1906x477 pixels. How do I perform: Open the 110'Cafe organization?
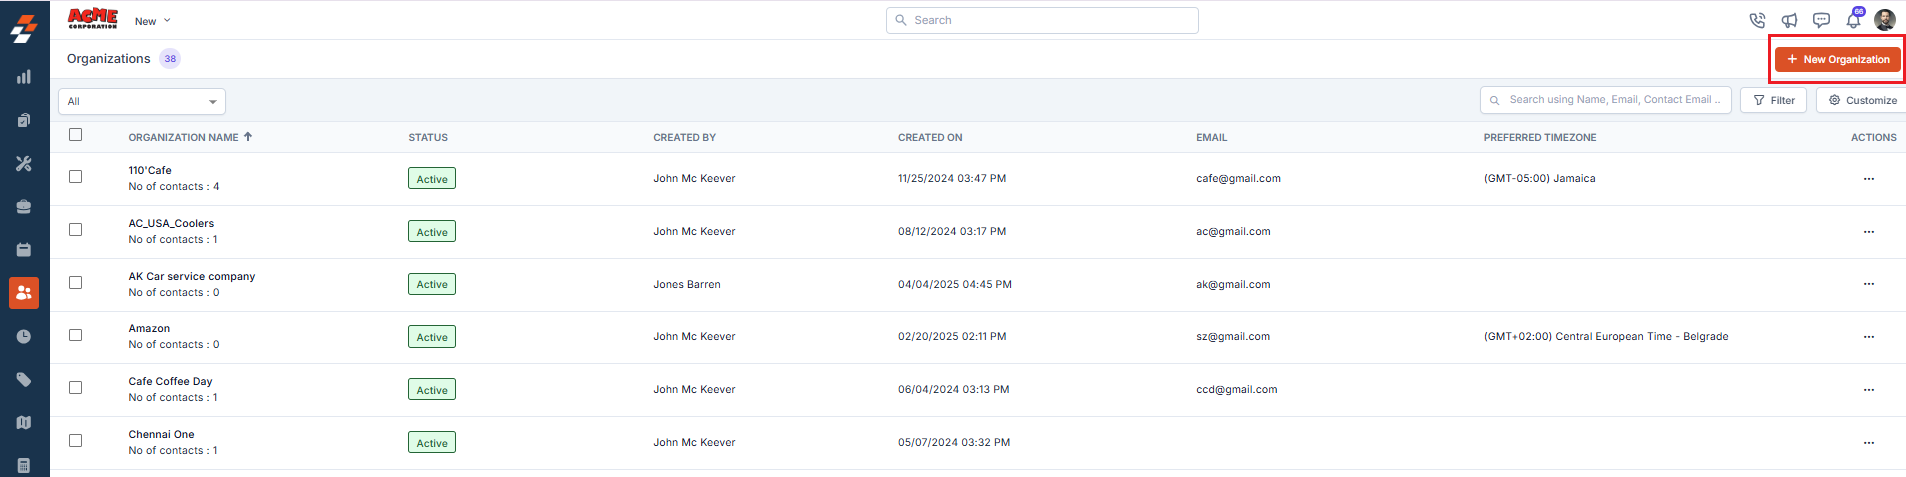(x=150, y=170)
